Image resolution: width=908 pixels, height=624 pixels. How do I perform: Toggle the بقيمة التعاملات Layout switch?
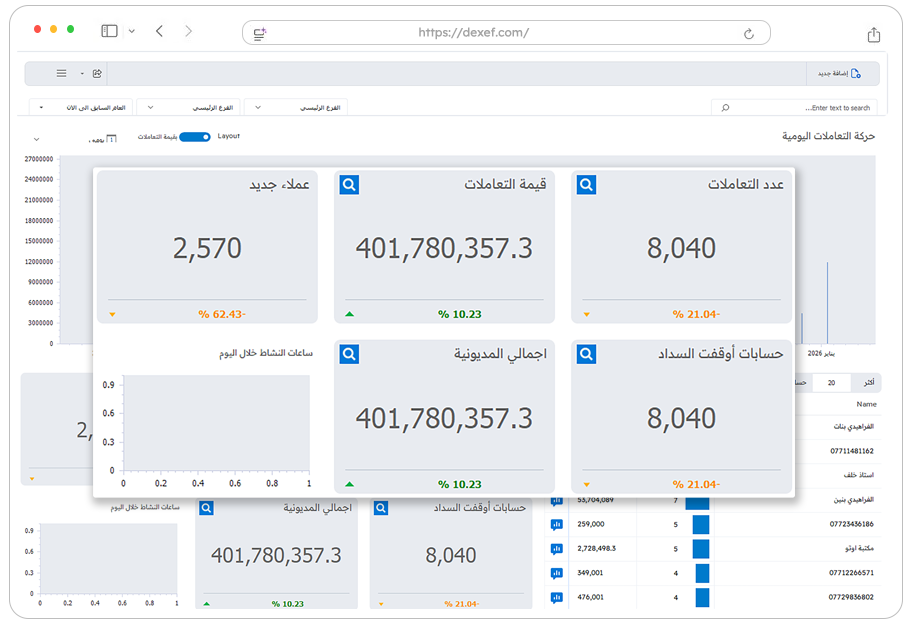point(195,137)
